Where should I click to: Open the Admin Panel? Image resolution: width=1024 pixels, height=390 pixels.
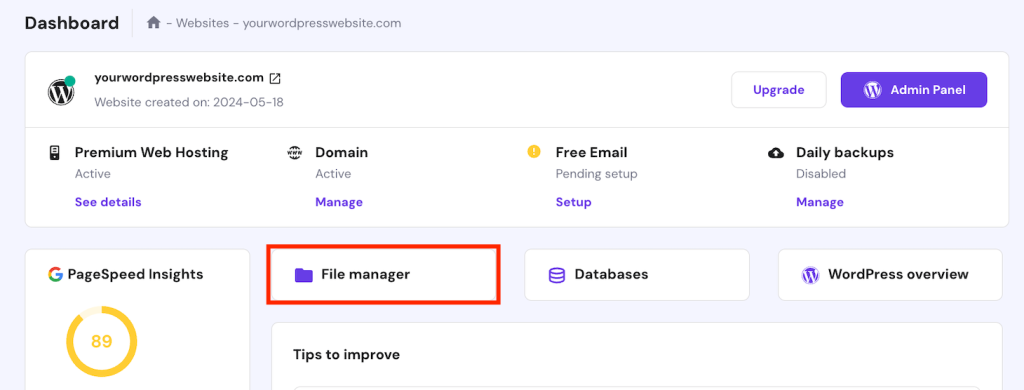[914, 90]
